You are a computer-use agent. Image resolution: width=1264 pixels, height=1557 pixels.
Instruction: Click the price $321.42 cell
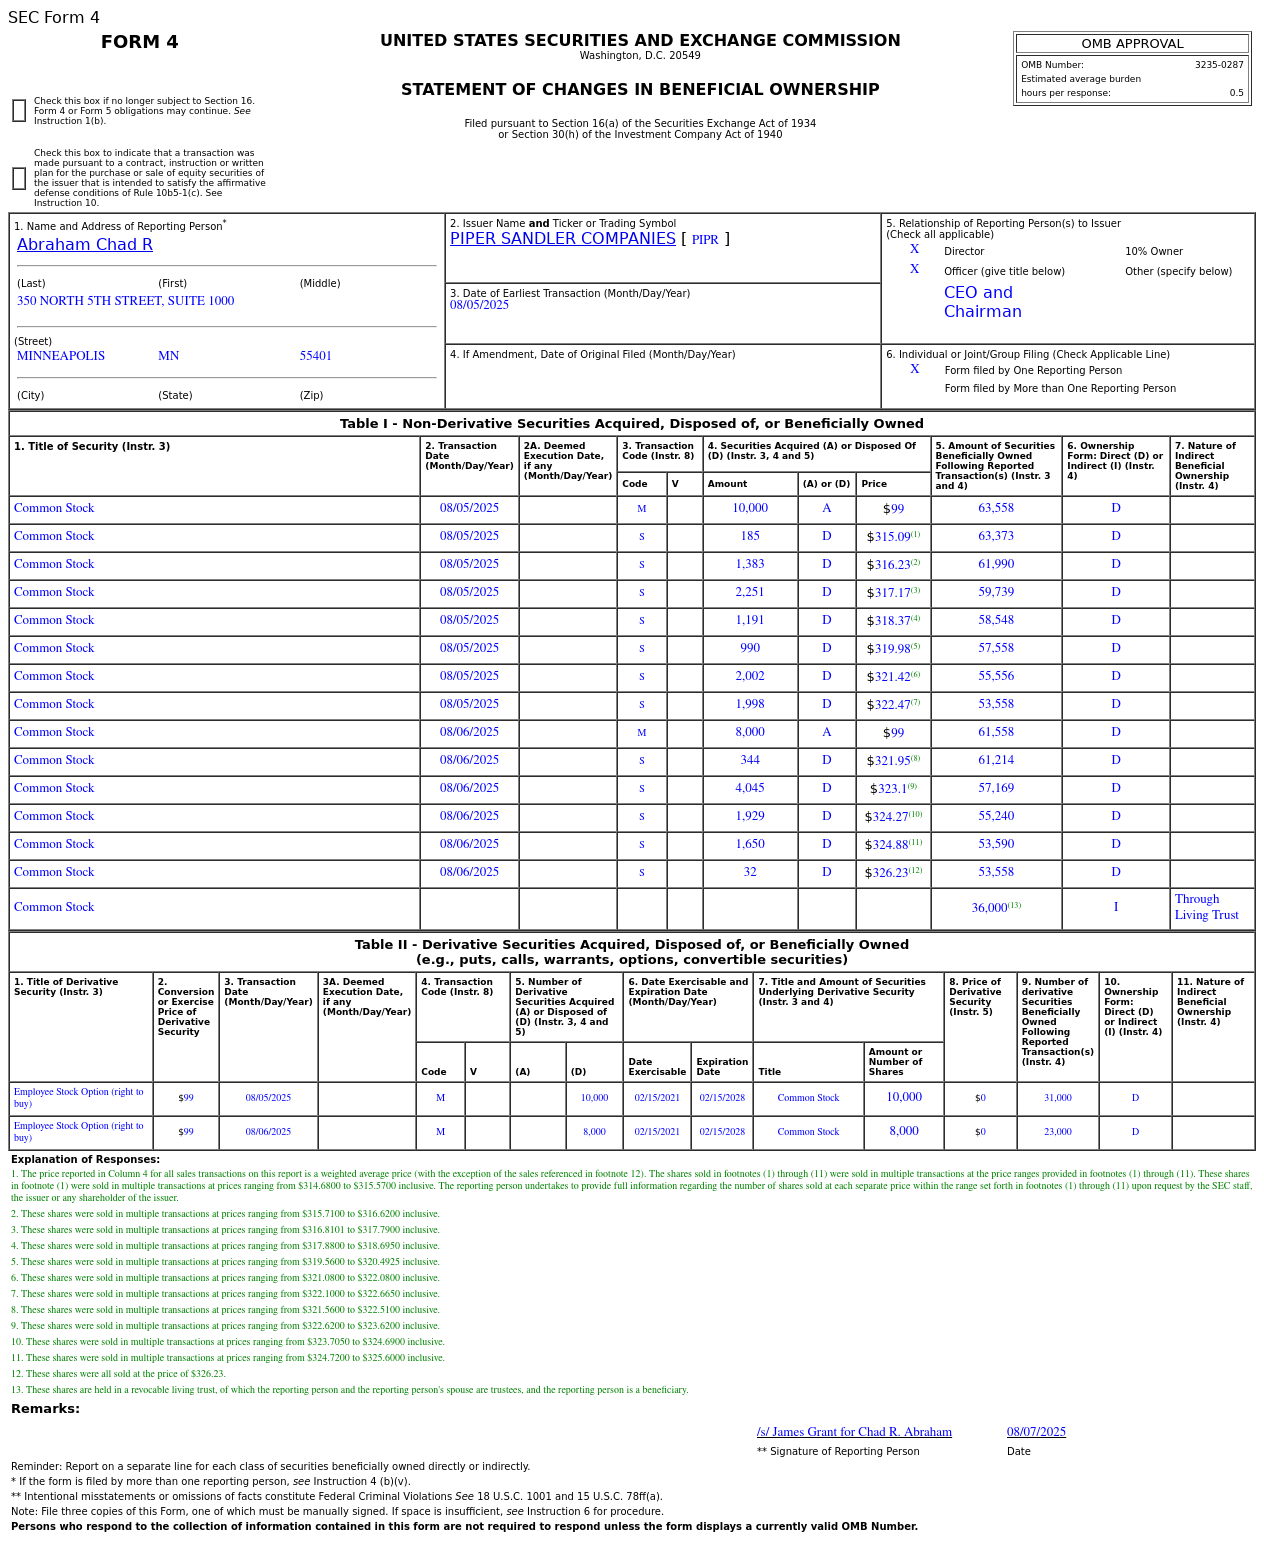click(893, 677)
